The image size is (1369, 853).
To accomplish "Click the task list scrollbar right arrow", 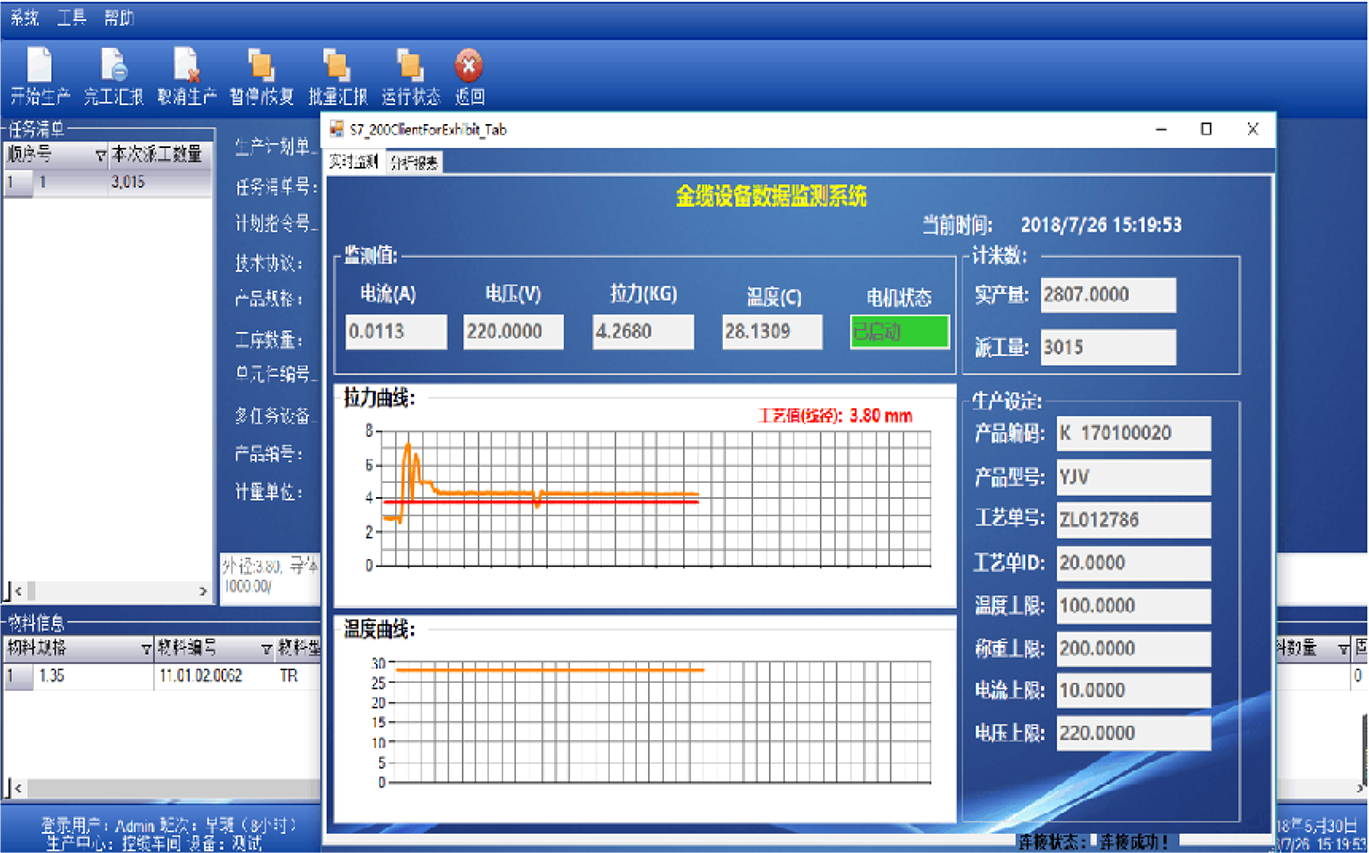I will tap(203, 592).
